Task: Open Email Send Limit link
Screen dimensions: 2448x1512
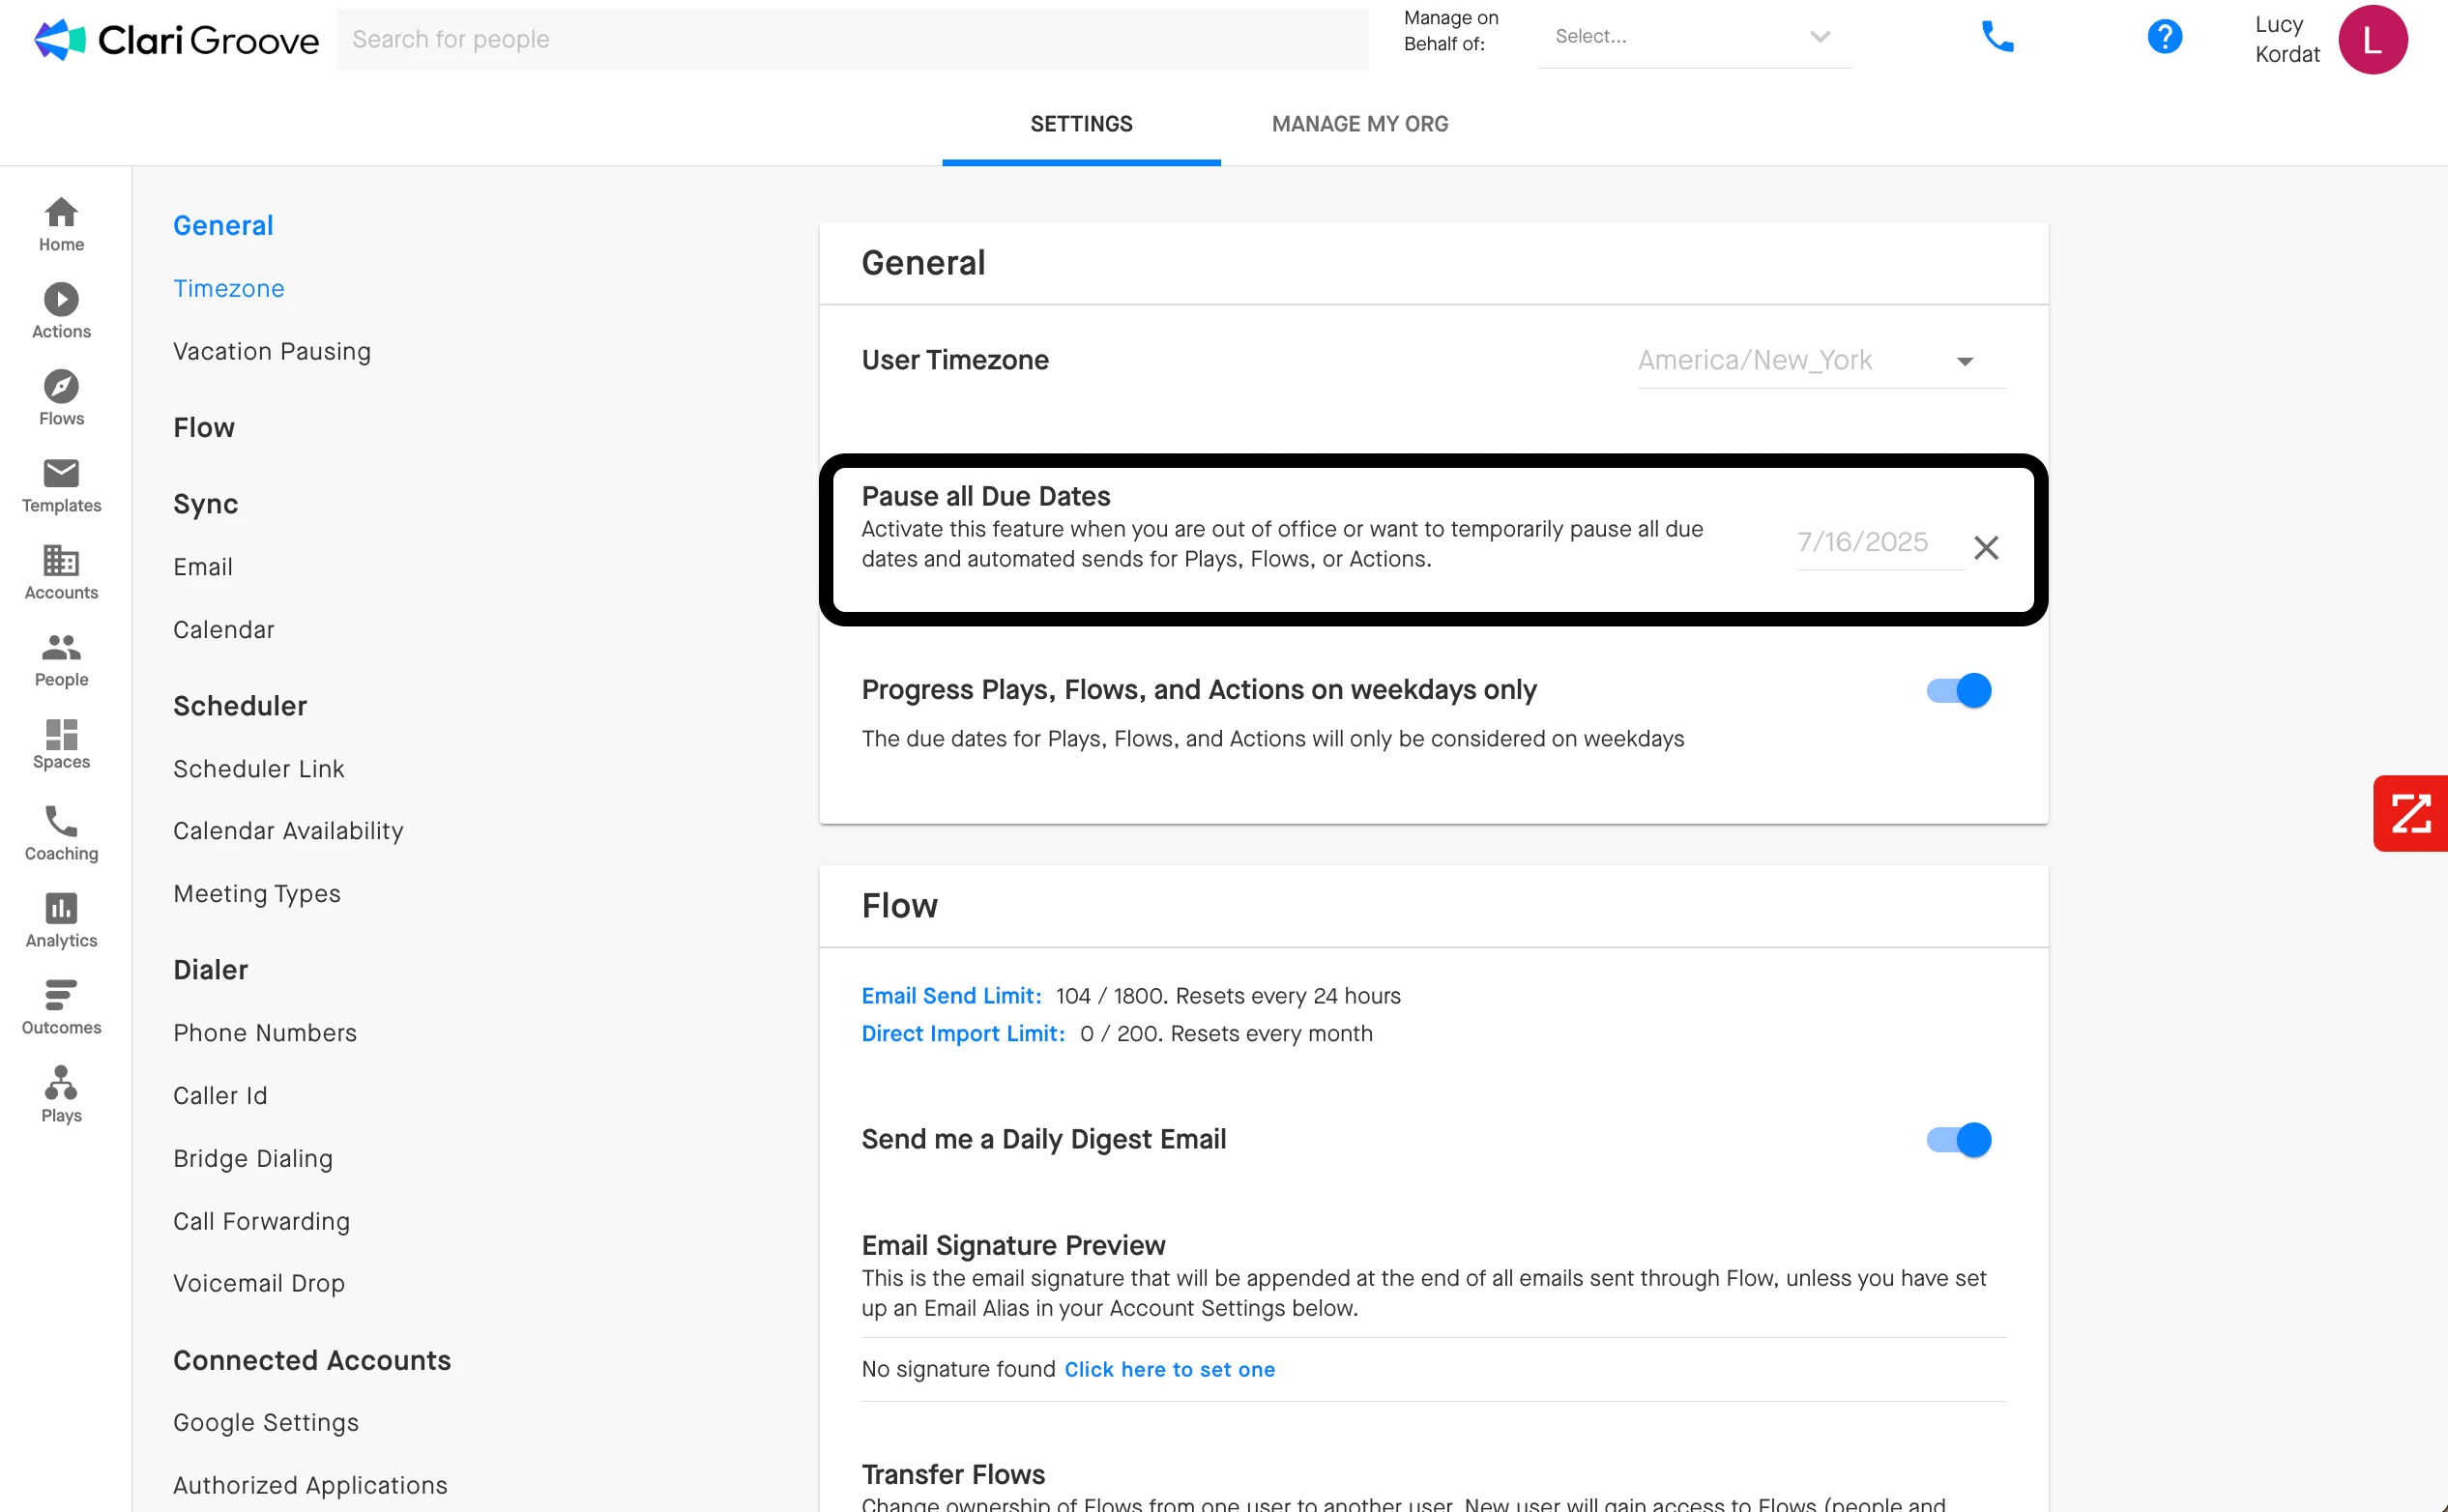Action: [950, 995]
